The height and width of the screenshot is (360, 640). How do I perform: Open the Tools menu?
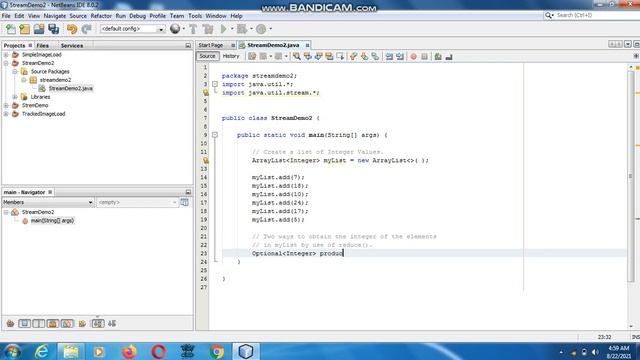point(195,16)
